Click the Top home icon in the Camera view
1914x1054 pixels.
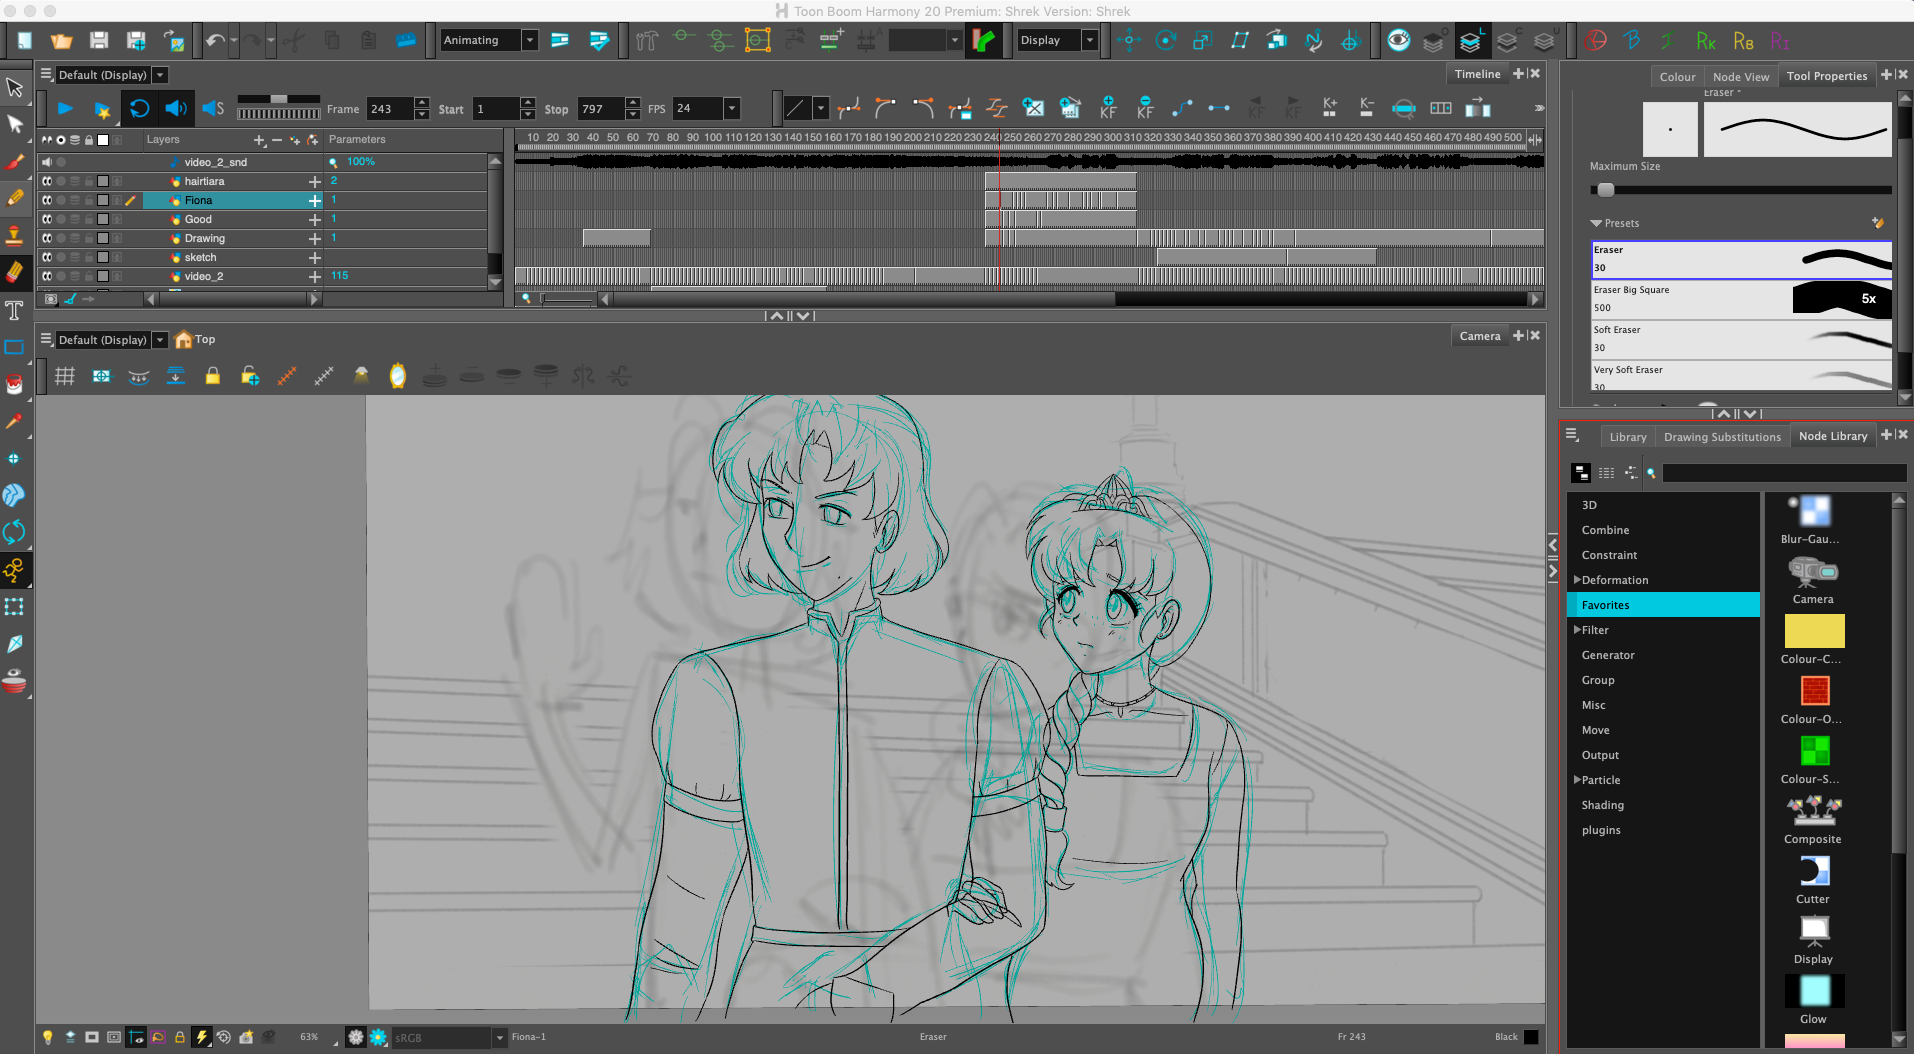click(183, 340)
